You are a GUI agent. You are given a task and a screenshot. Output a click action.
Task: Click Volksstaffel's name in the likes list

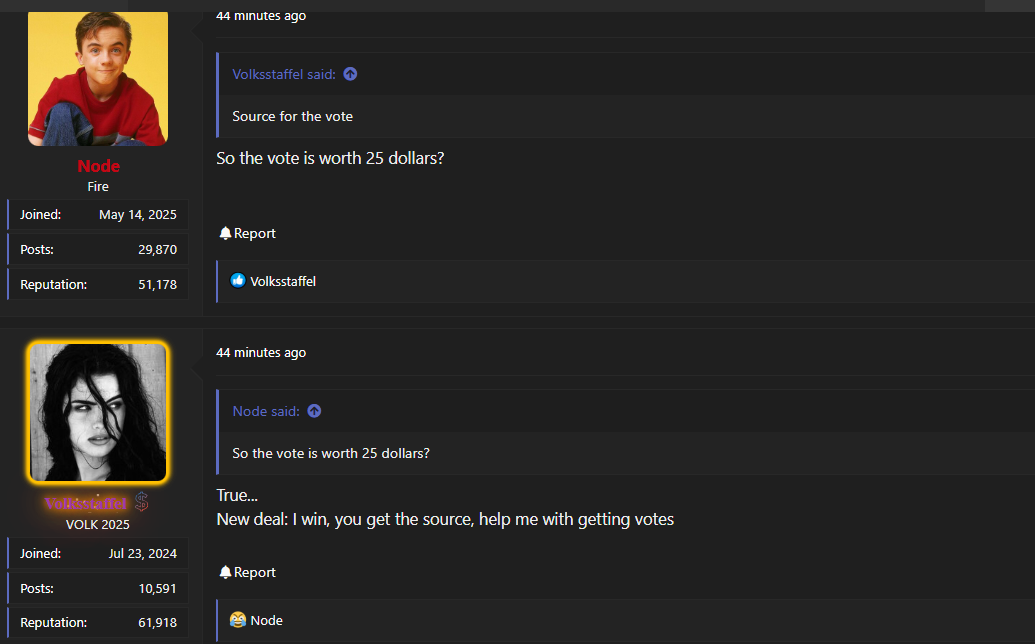[283, 281]
